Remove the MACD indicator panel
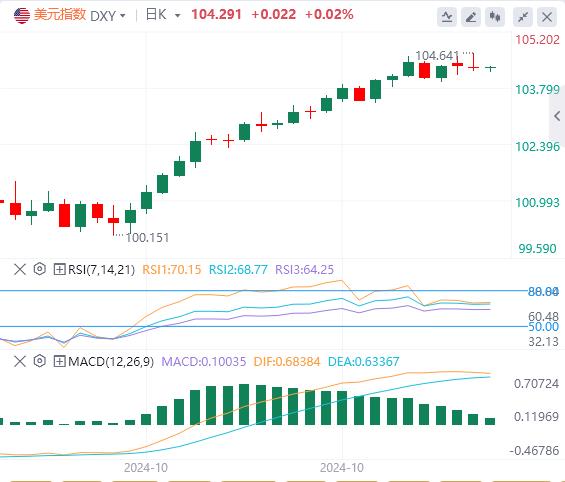 [20, 361]
